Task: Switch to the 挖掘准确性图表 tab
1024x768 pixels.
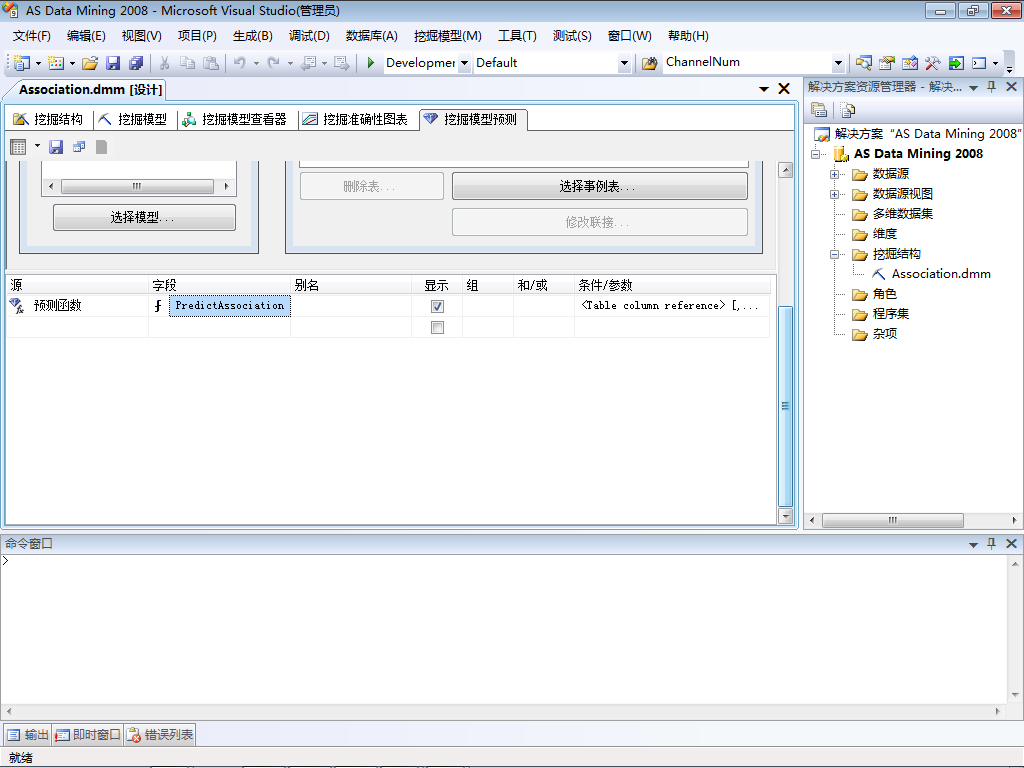Action: pos(355,119)
